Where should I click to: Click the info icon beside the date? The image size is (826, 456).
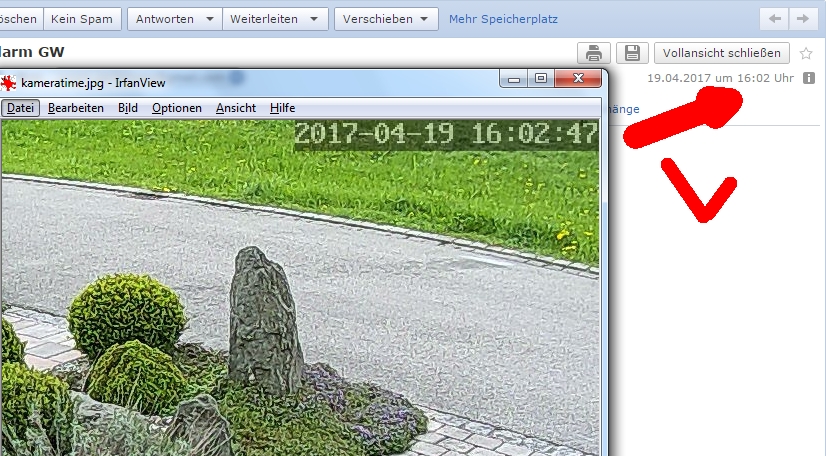(x=809, y=78)
